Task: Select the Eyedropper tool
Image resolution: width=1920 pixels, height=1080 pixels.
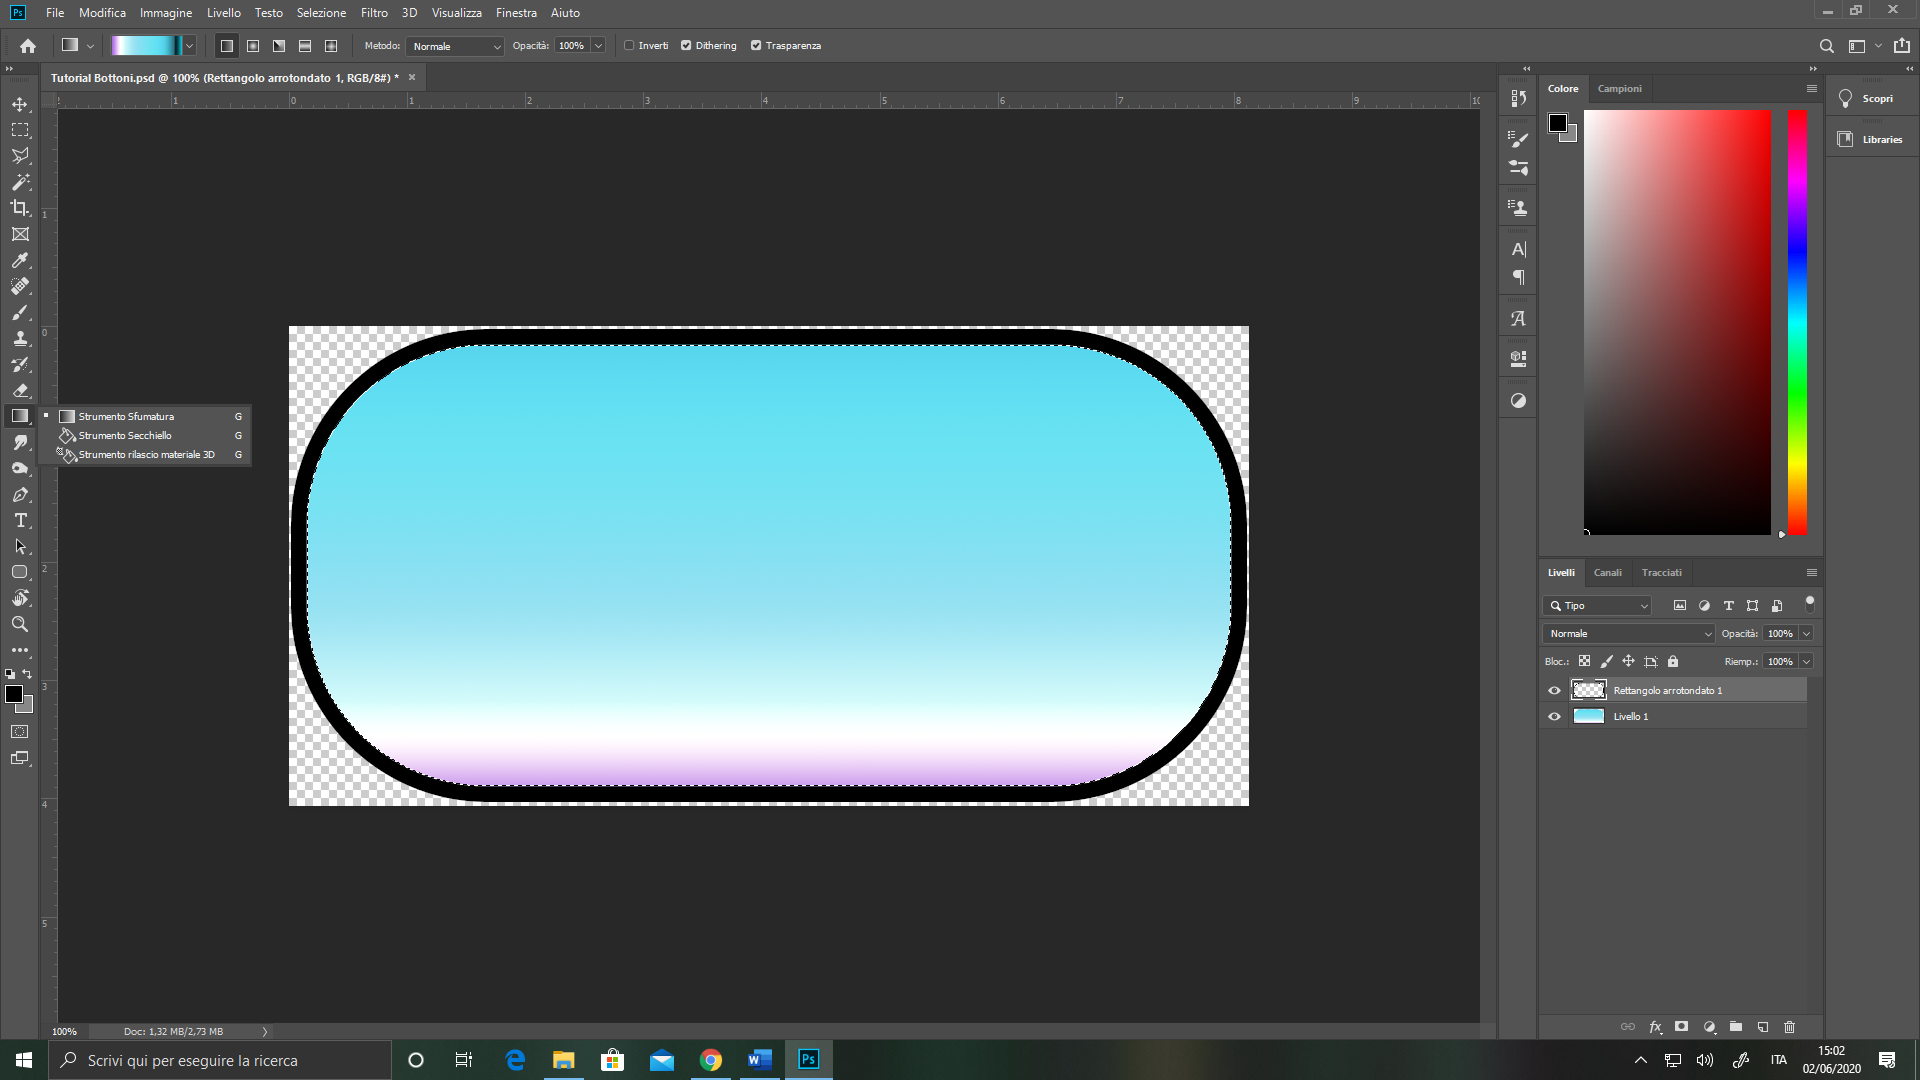Action: (x=20, y=260)
